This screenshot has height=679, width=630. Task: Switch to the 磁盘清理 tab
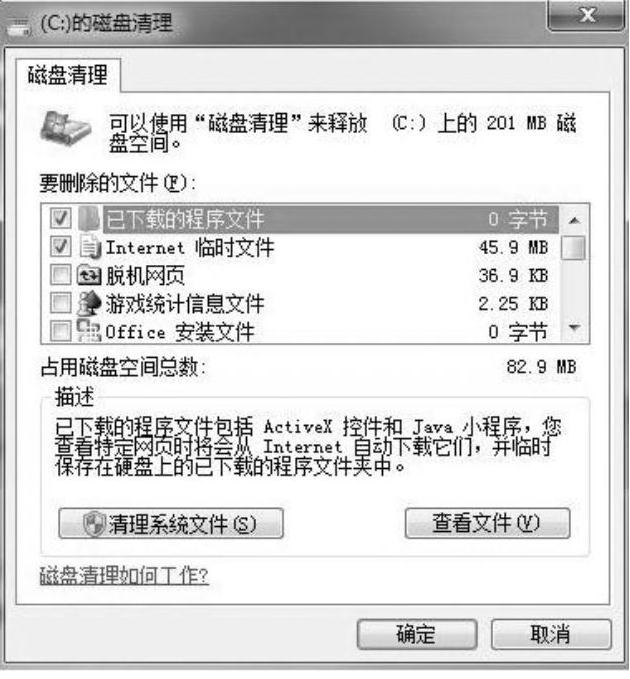coord(68,75)
